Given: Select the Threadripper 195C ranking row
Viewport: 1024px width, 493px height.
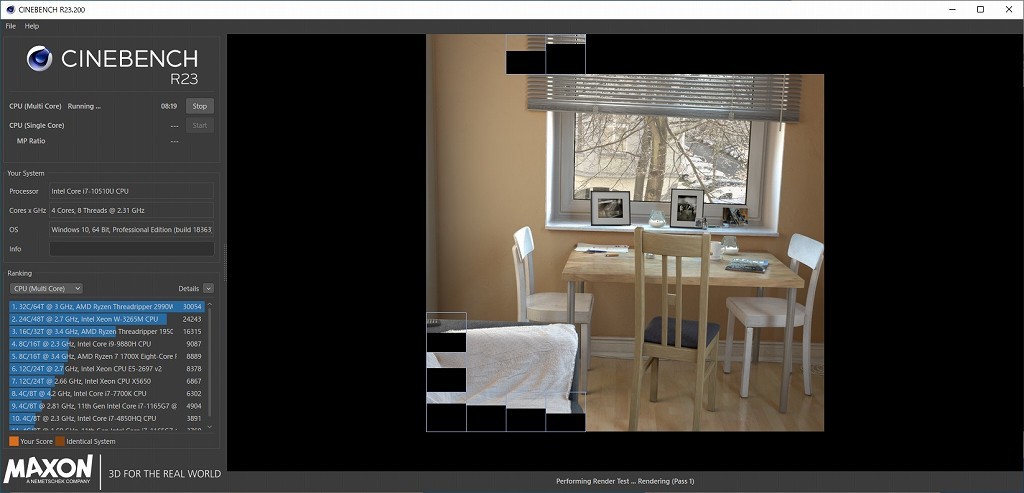Looking at the screenshot, I should tap(107, 331).
